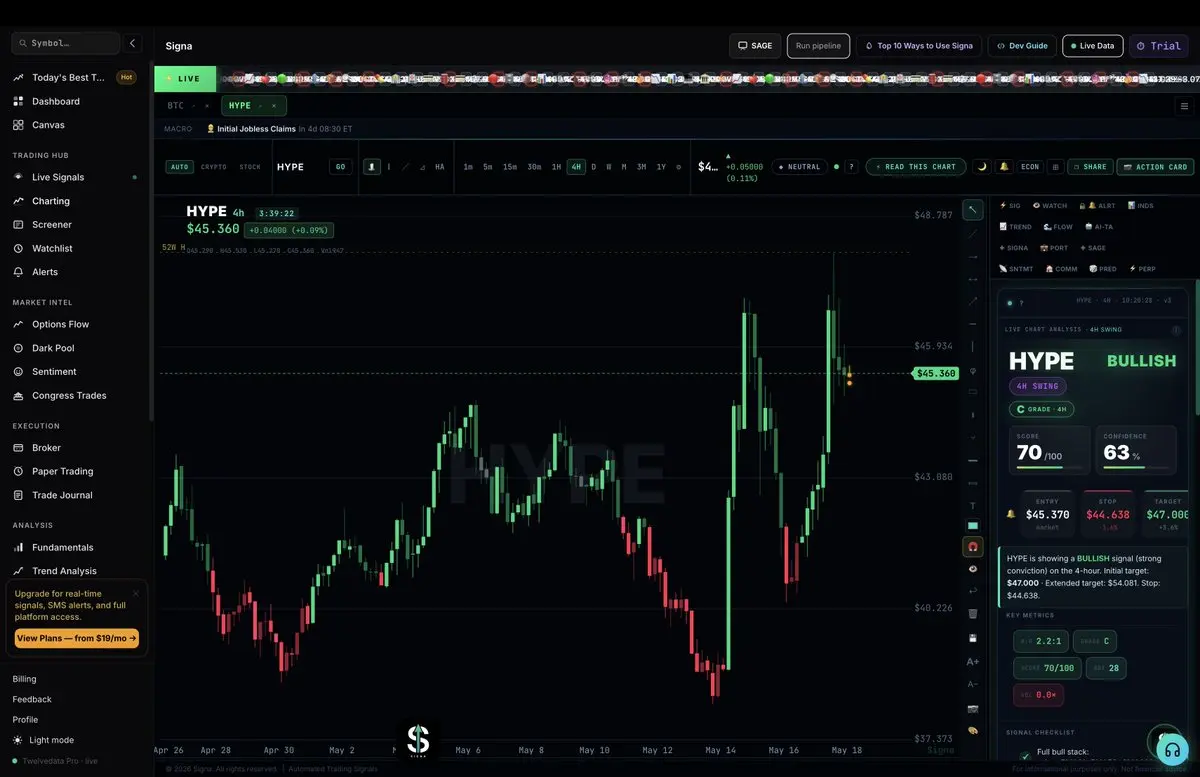Image resolution: width=1200 pixels, height=777 pixels.
Task: Click the moon theme icon in toolbar
Action: (981, 167)
